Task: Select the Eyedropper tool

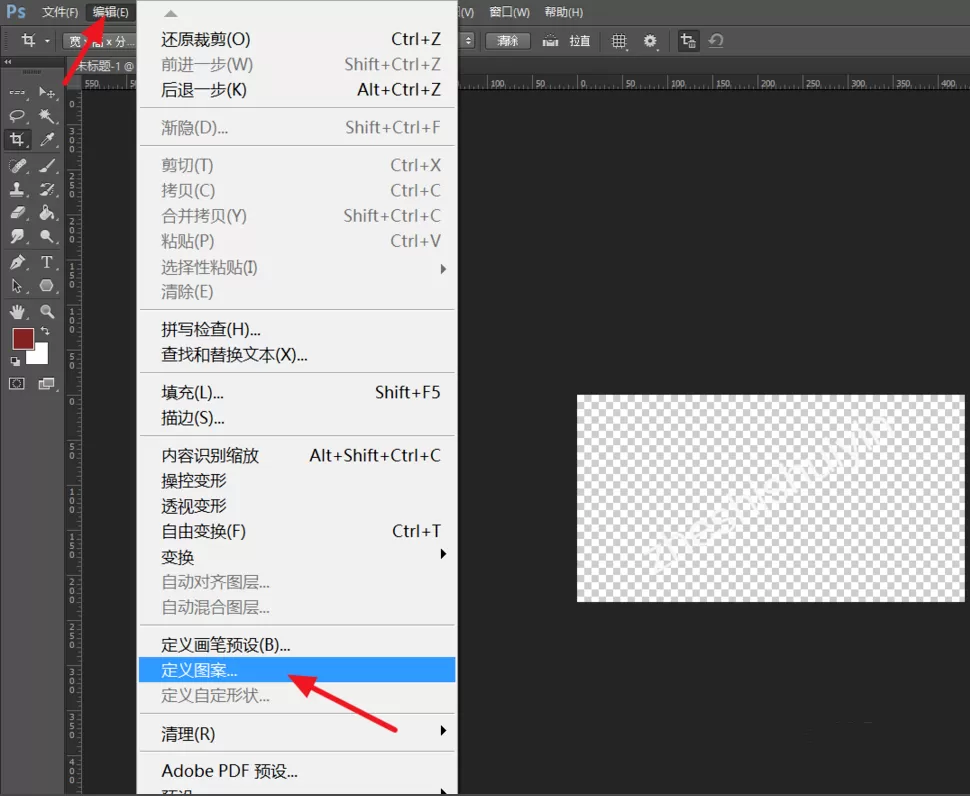Action: point(46,140)
